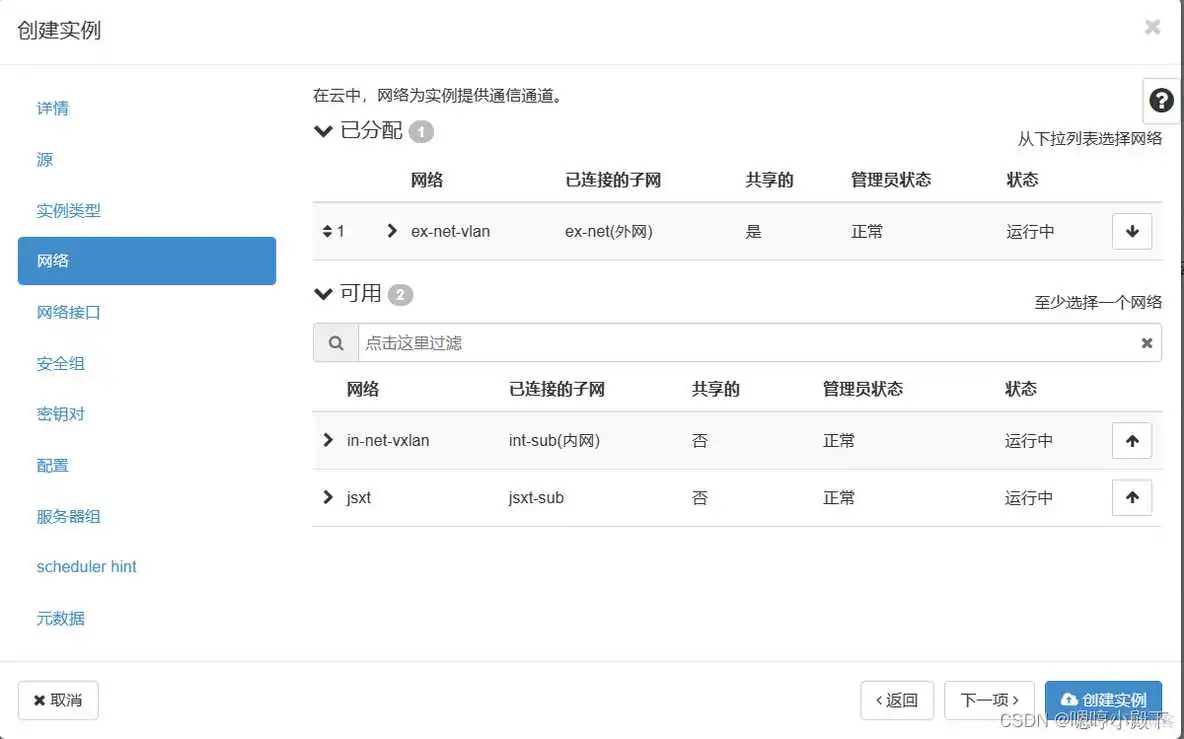Expand details of the in-net-vxlan network
The height and width of the screenshot is (739, 1184).
tap(327, 440)
